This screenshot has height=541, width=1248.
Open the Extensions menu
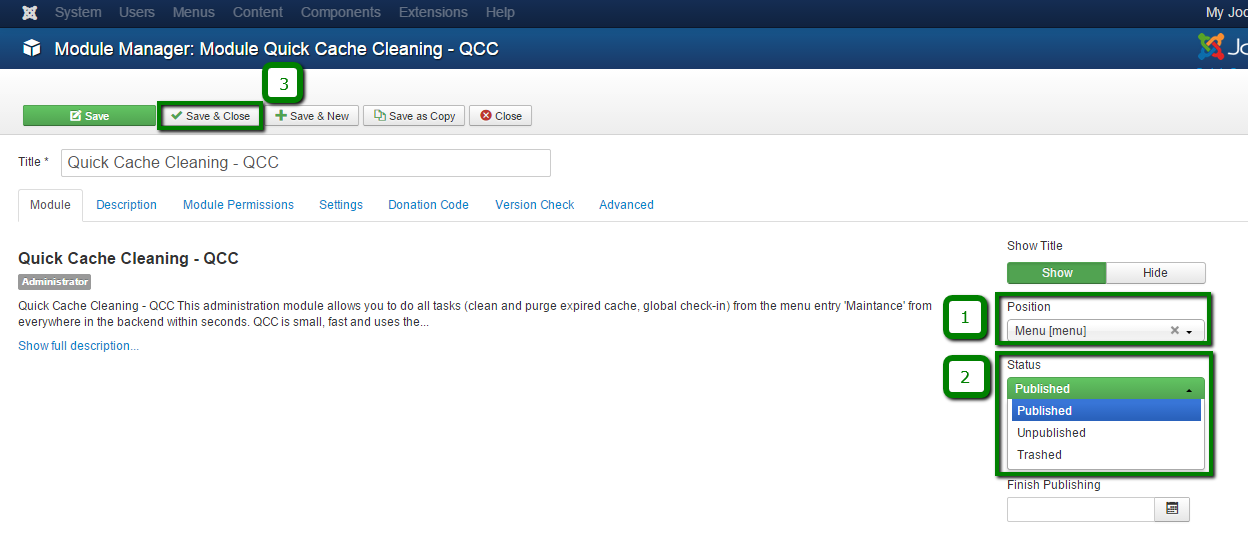point(433,13)
